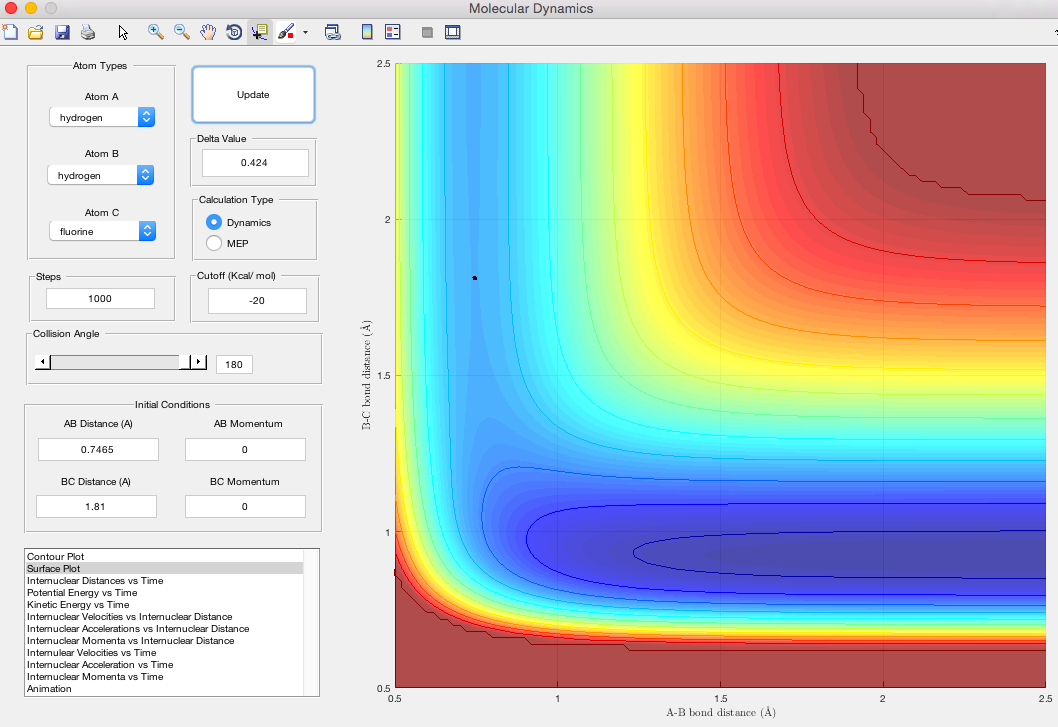Choose Contour Plot from the plot list
Viewport: 1058px width, 727px height.
pyautogui.click(x=55, y=556)
